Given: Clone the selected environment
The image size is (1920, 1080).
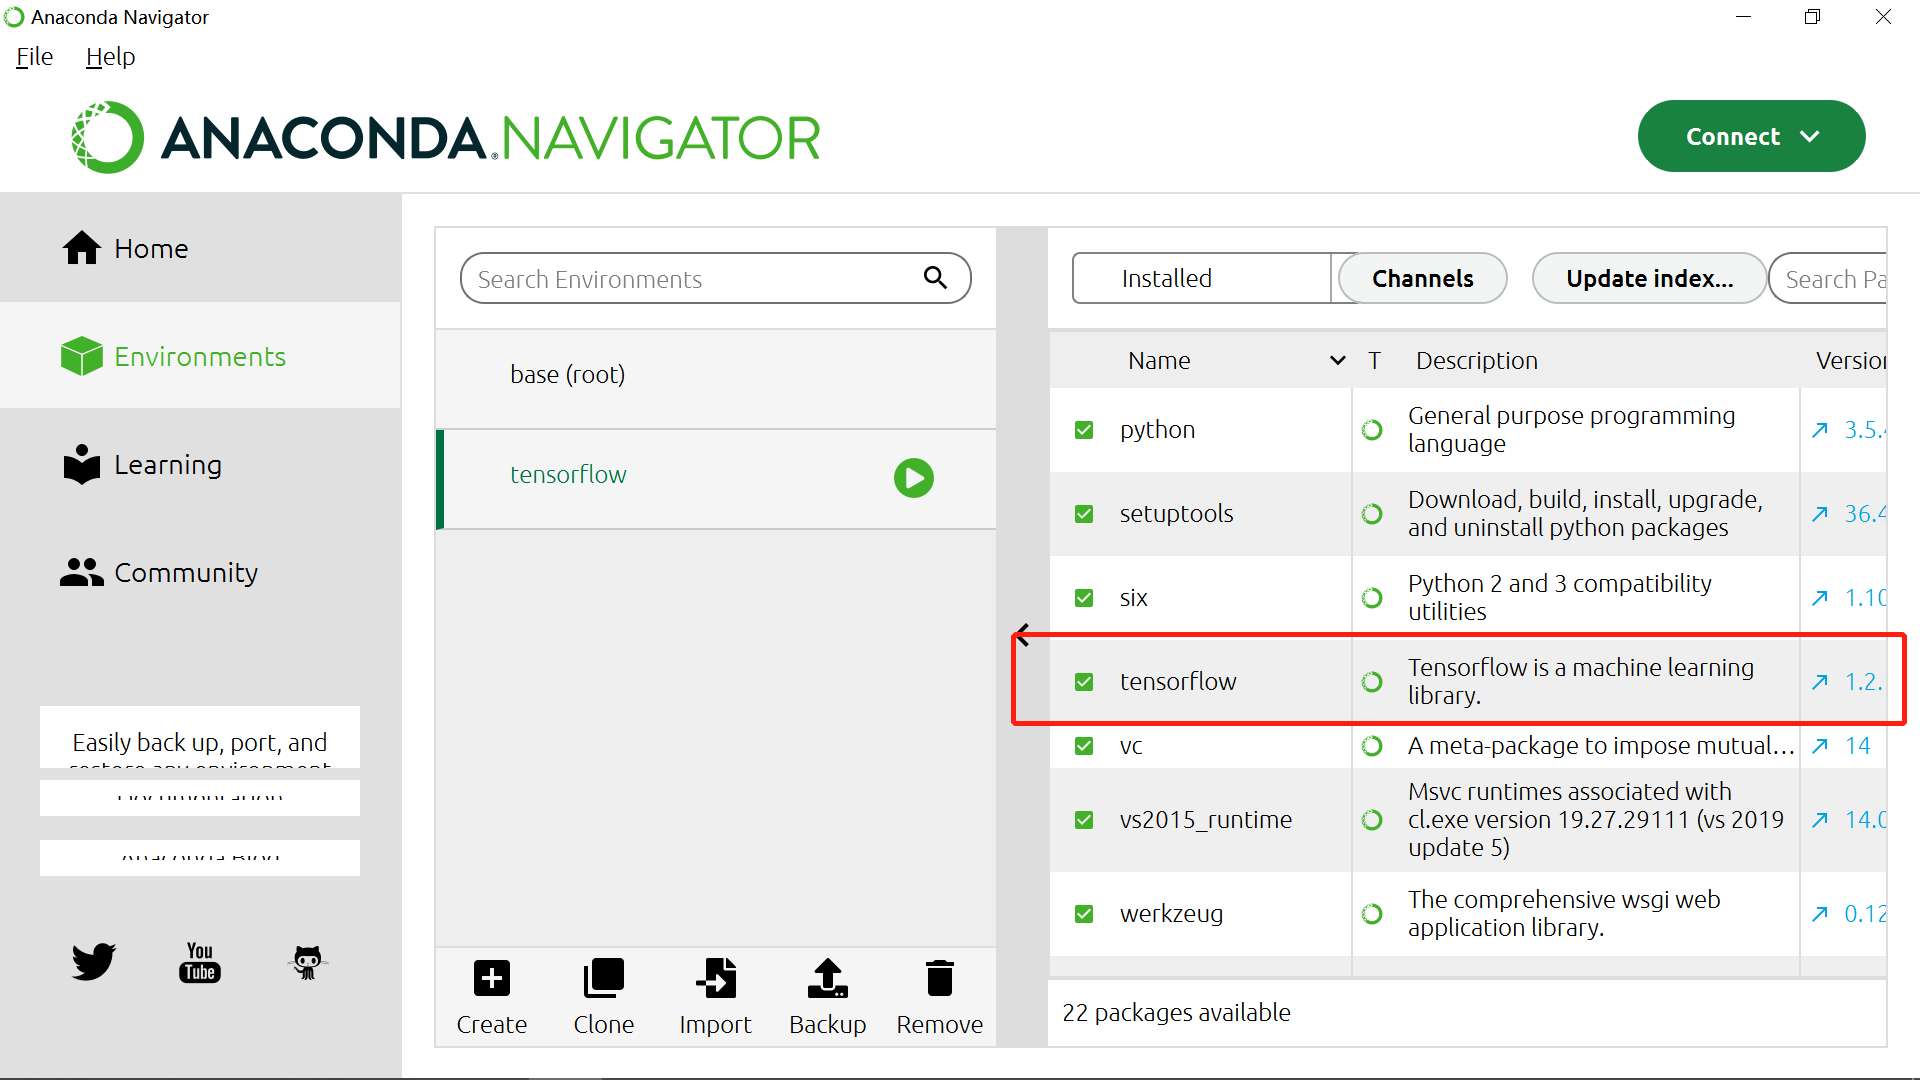Looking at the screenshot, I should pos(603,997).
